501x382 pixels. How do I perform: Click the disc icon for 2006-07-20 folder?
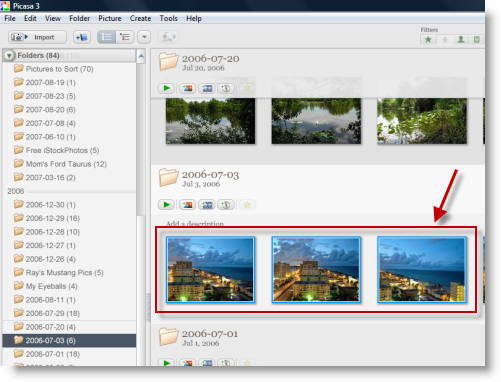226,88
